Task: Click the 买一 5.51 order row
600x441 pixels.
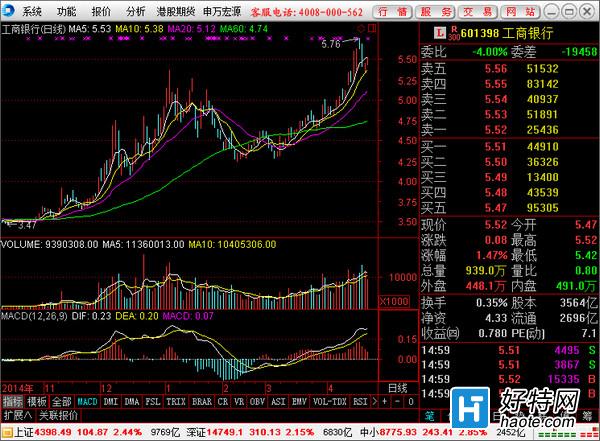Action: 509,146
